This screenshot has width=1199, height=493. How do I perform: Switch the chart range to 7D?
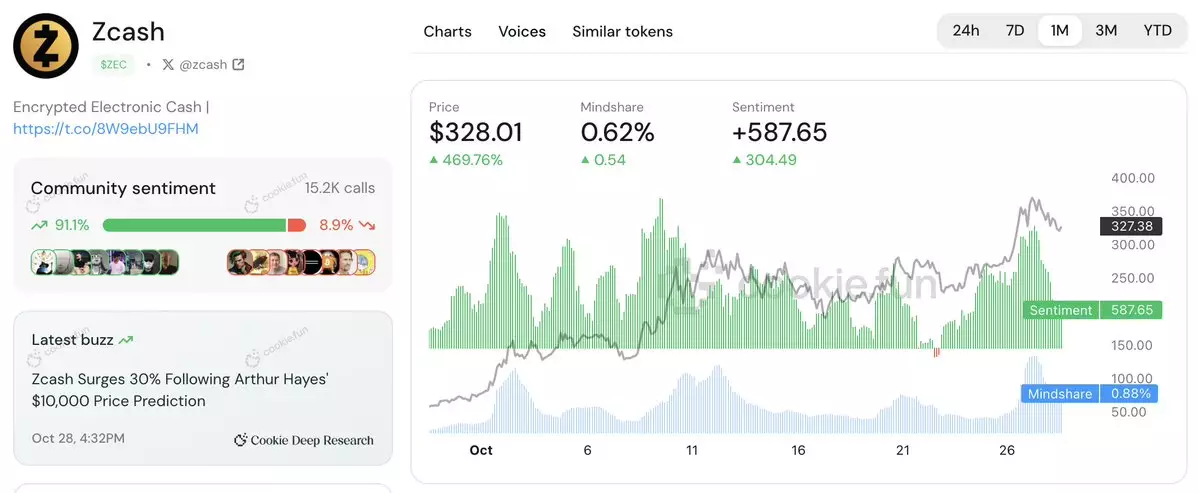point(1015,30)
